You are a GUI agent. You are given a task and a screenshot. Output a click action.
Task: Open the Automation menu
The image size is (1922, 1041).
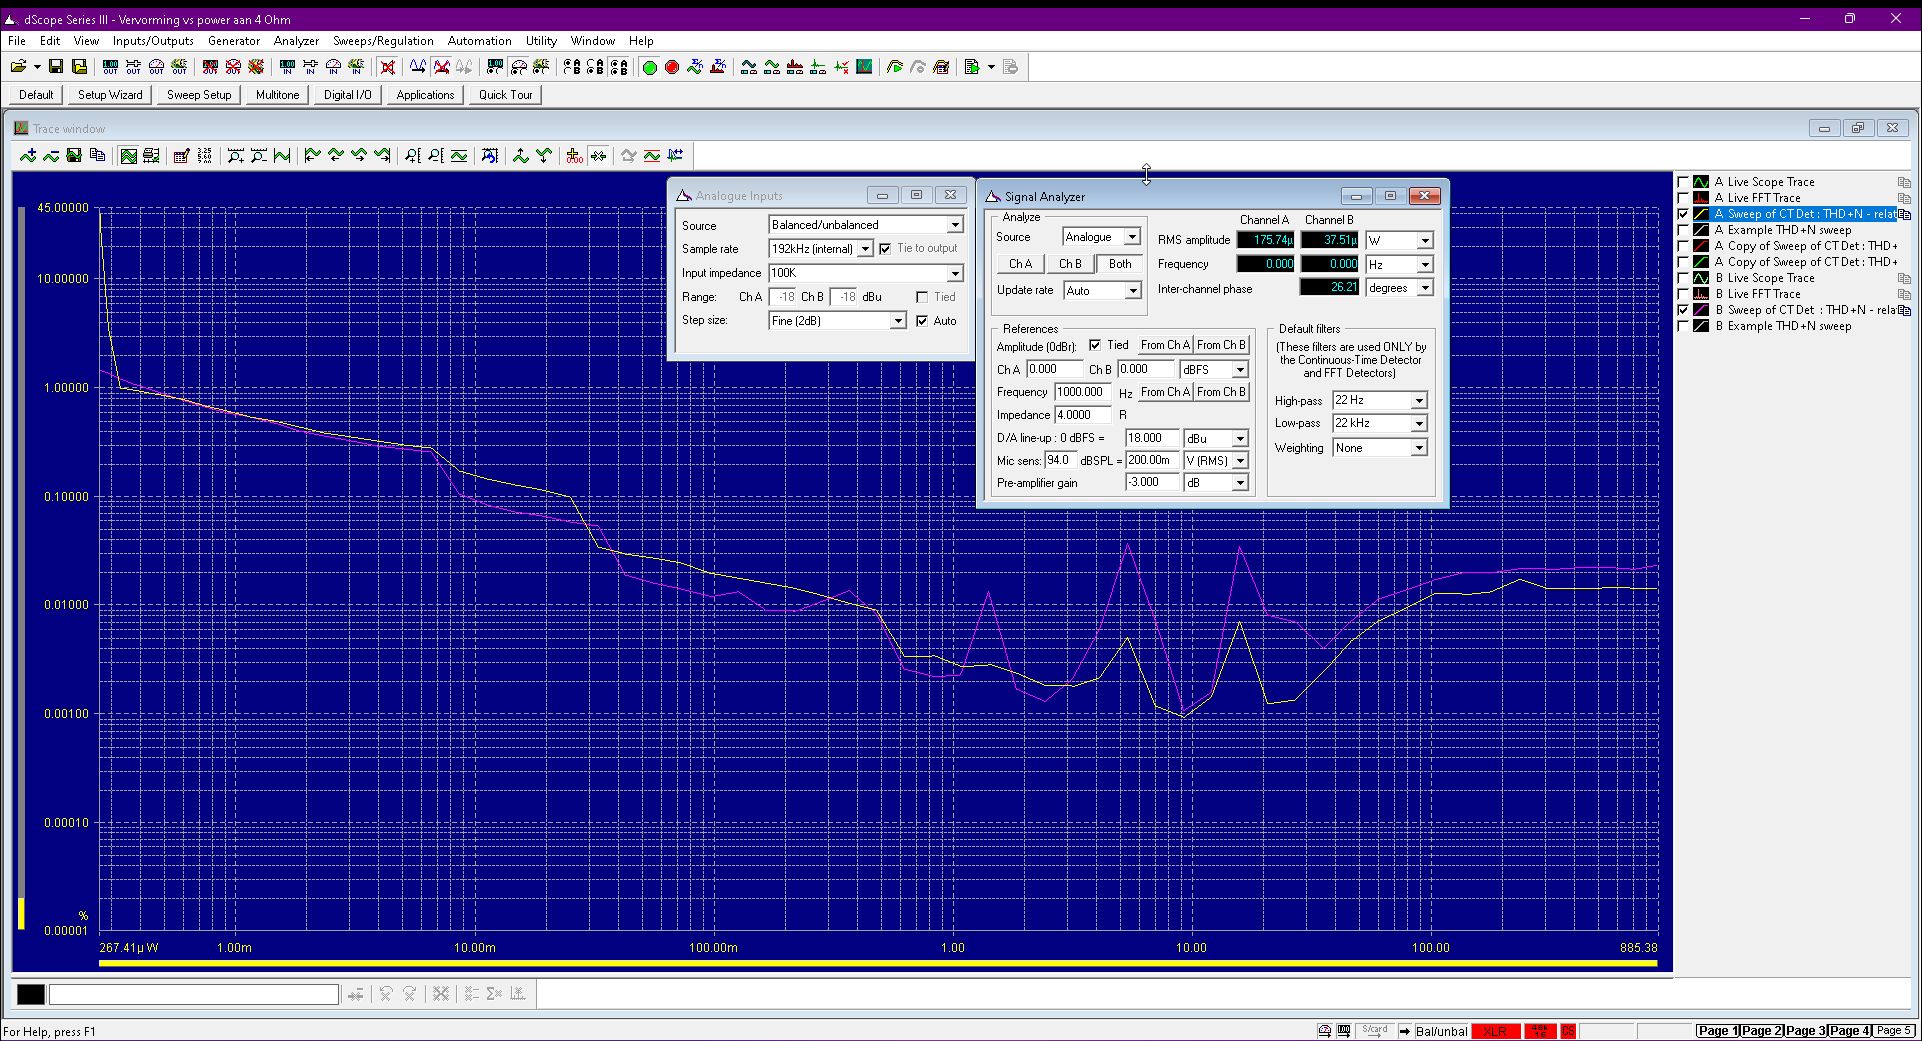480,41
